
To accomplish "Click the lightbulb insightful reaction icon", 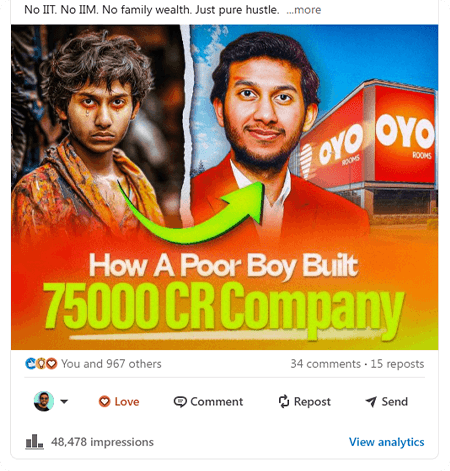I will [x=41, y=363].
